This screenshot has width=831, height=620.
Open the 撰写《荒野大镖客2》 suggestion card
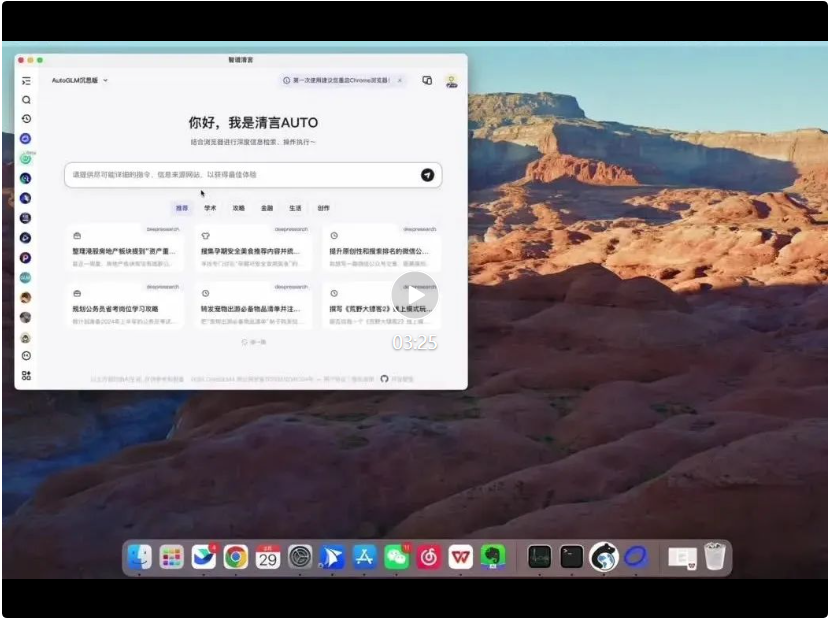pos(382,306)
